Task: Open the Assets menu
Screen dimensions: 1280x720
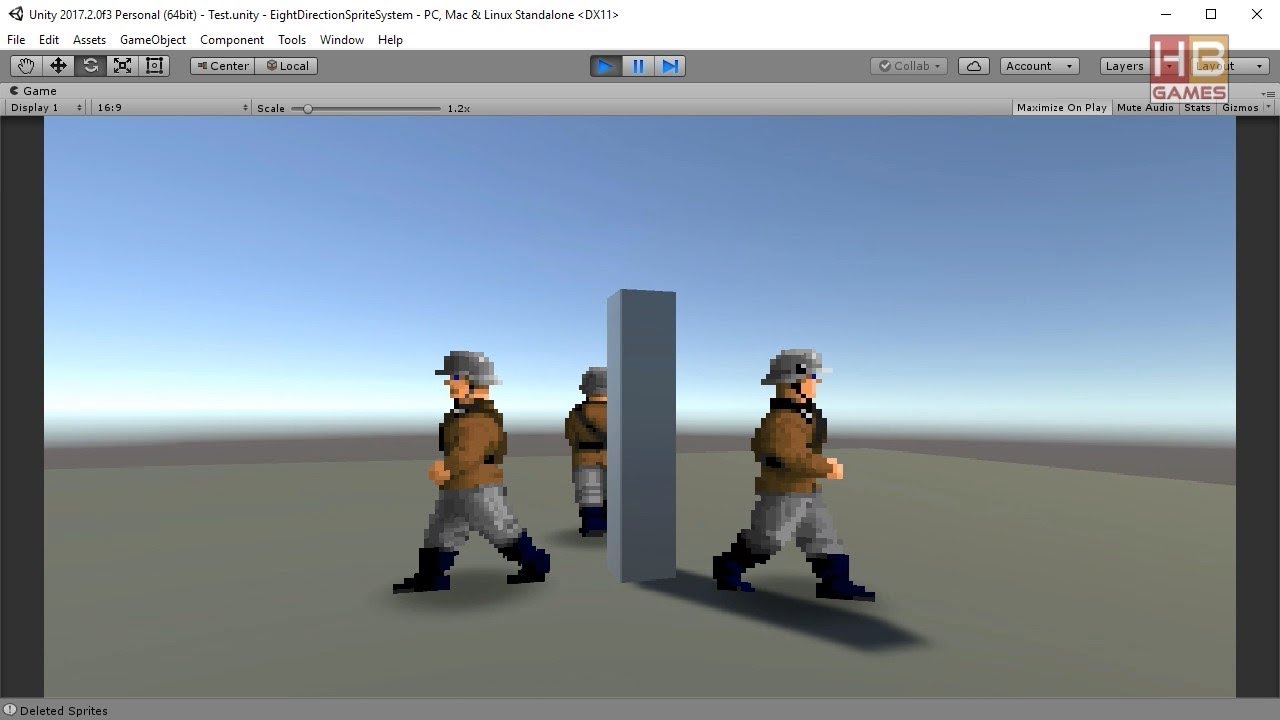Action: [89, 40]
